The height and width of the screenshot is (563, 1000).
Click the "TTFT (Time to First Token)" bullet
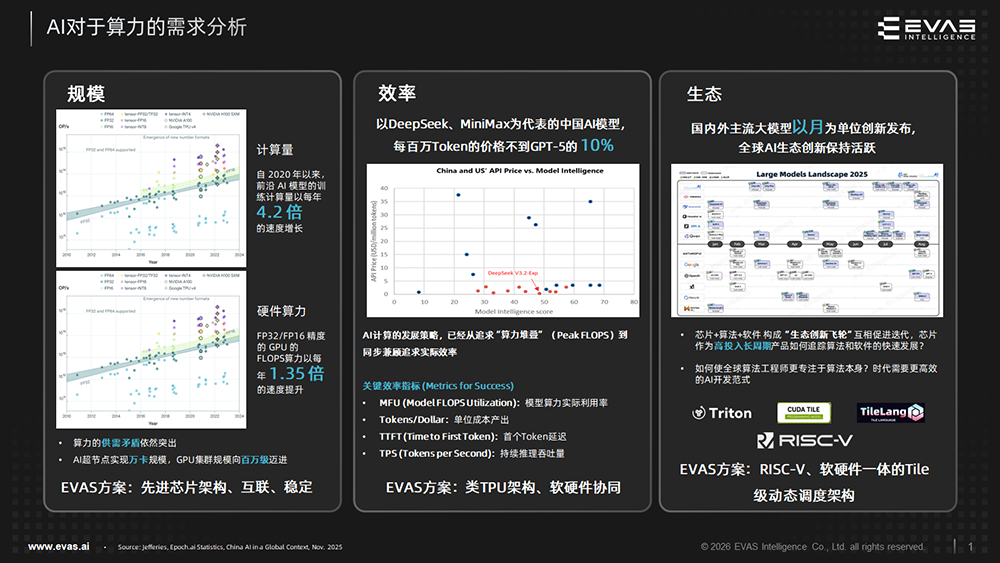473,437
